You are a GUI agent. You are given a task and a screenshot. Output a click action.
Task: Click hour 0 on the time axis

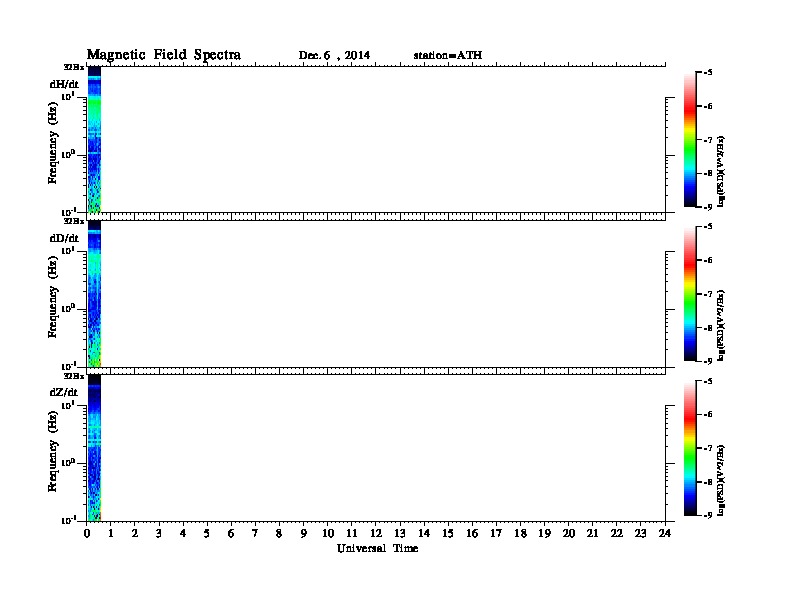pyautogui.click(x=87, y=533)
